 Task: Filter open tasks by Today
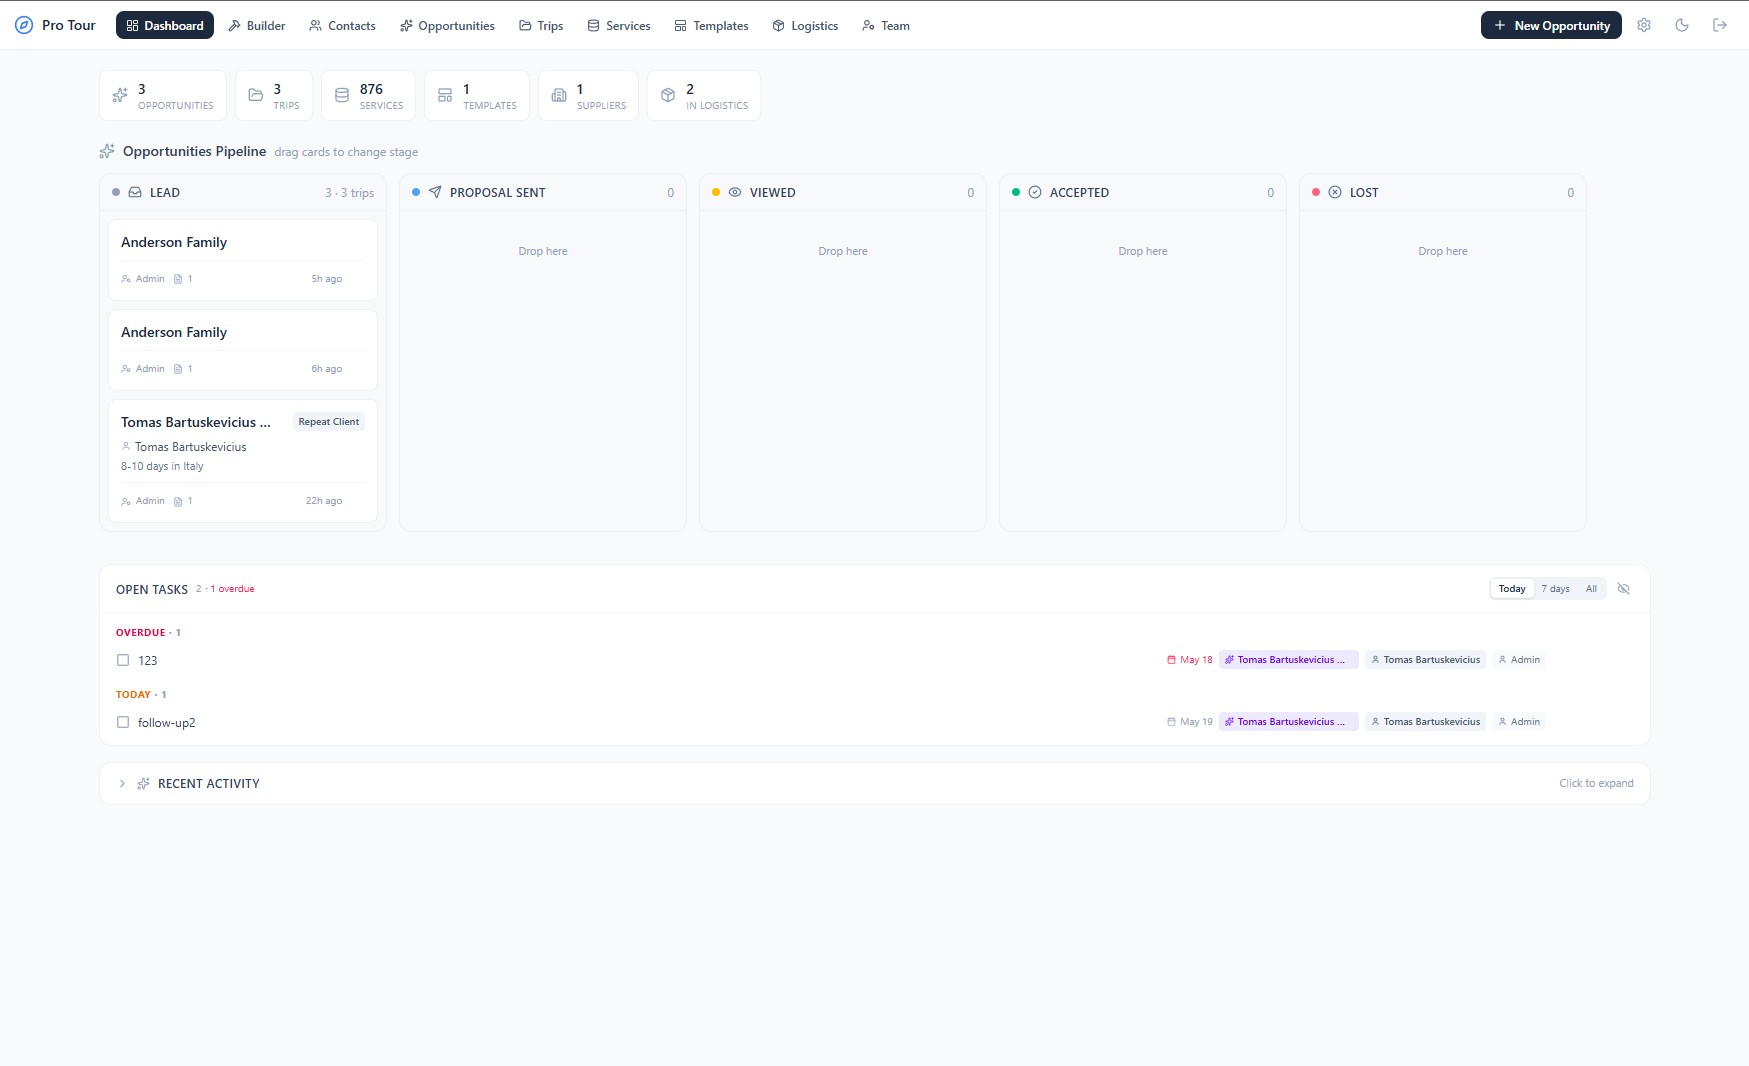[1512, 589]
